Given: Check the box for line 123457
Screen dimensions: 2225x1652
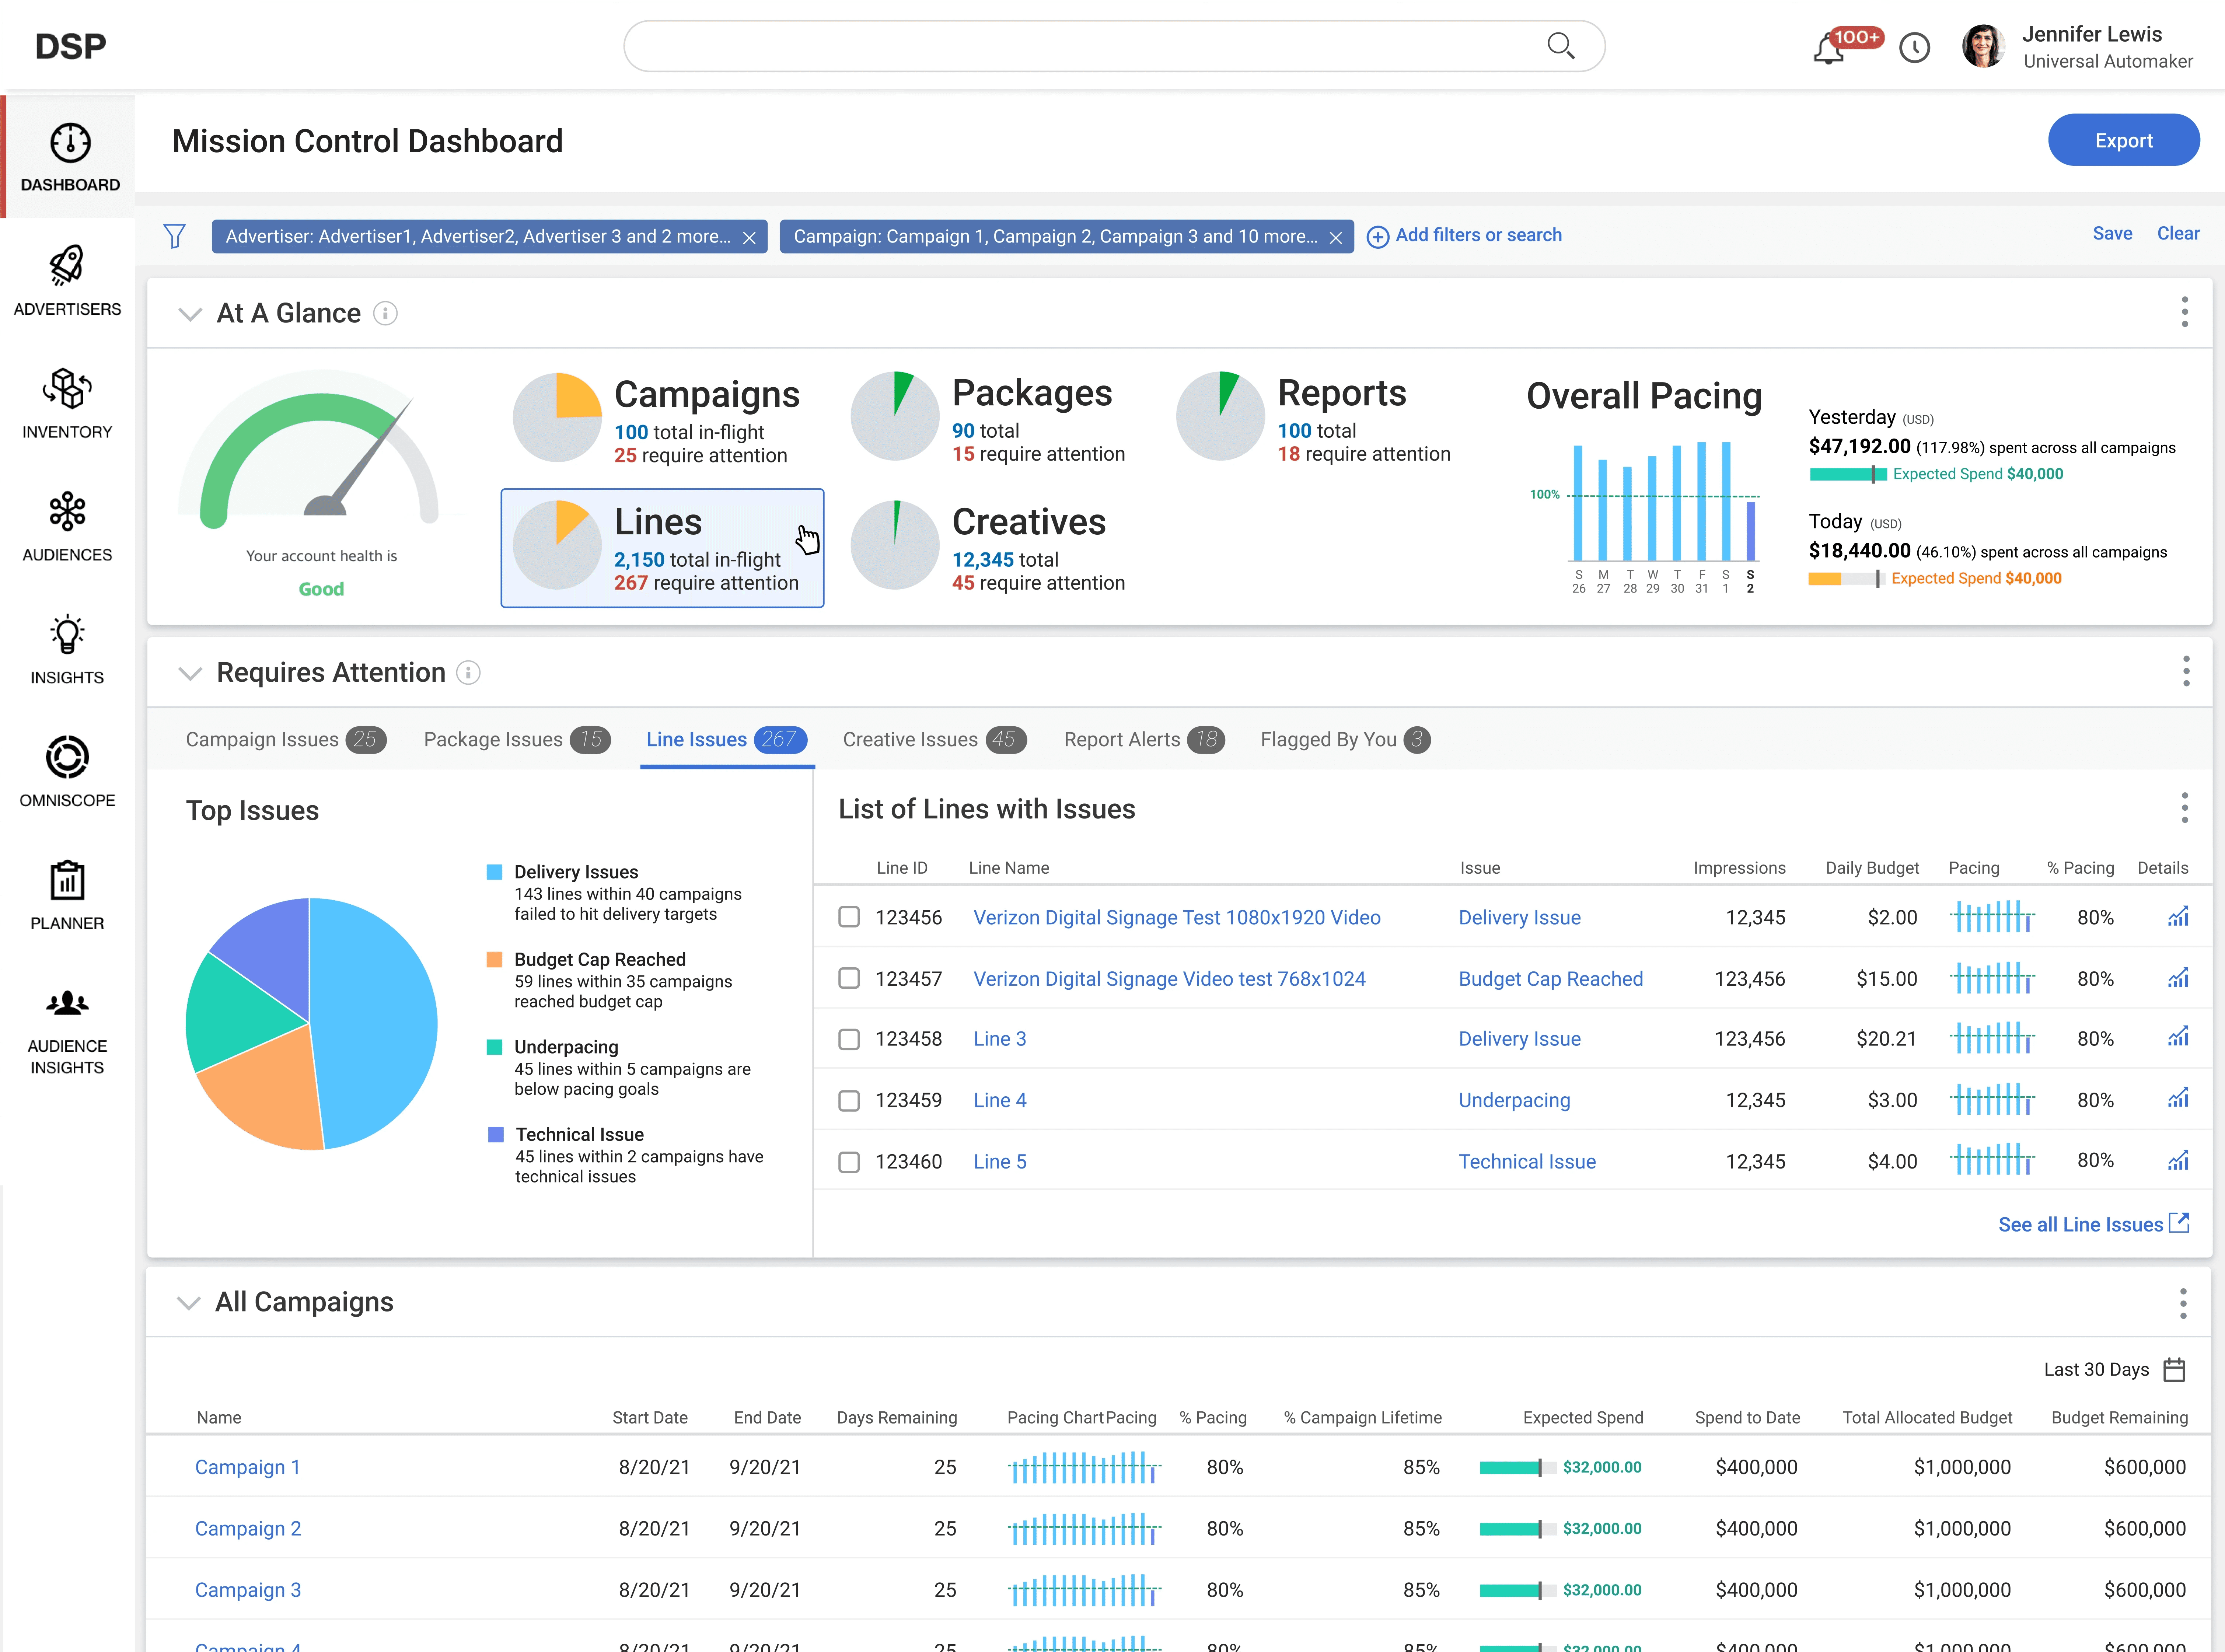Looking at the screenshot, I should [x=849, y=978].
